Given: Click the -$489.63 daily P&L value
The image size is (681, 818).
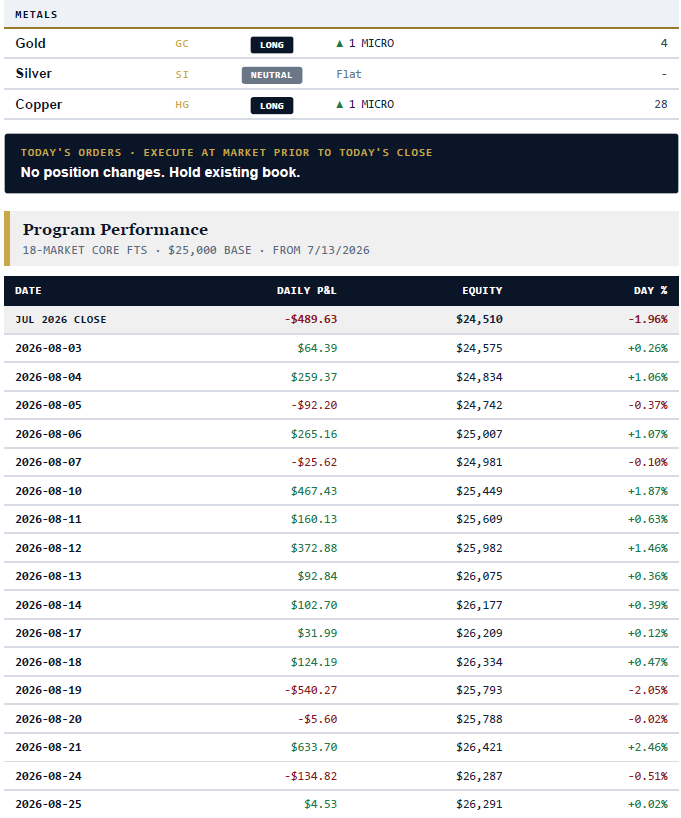Looking at the screenshot, I should tap(311, 319).
